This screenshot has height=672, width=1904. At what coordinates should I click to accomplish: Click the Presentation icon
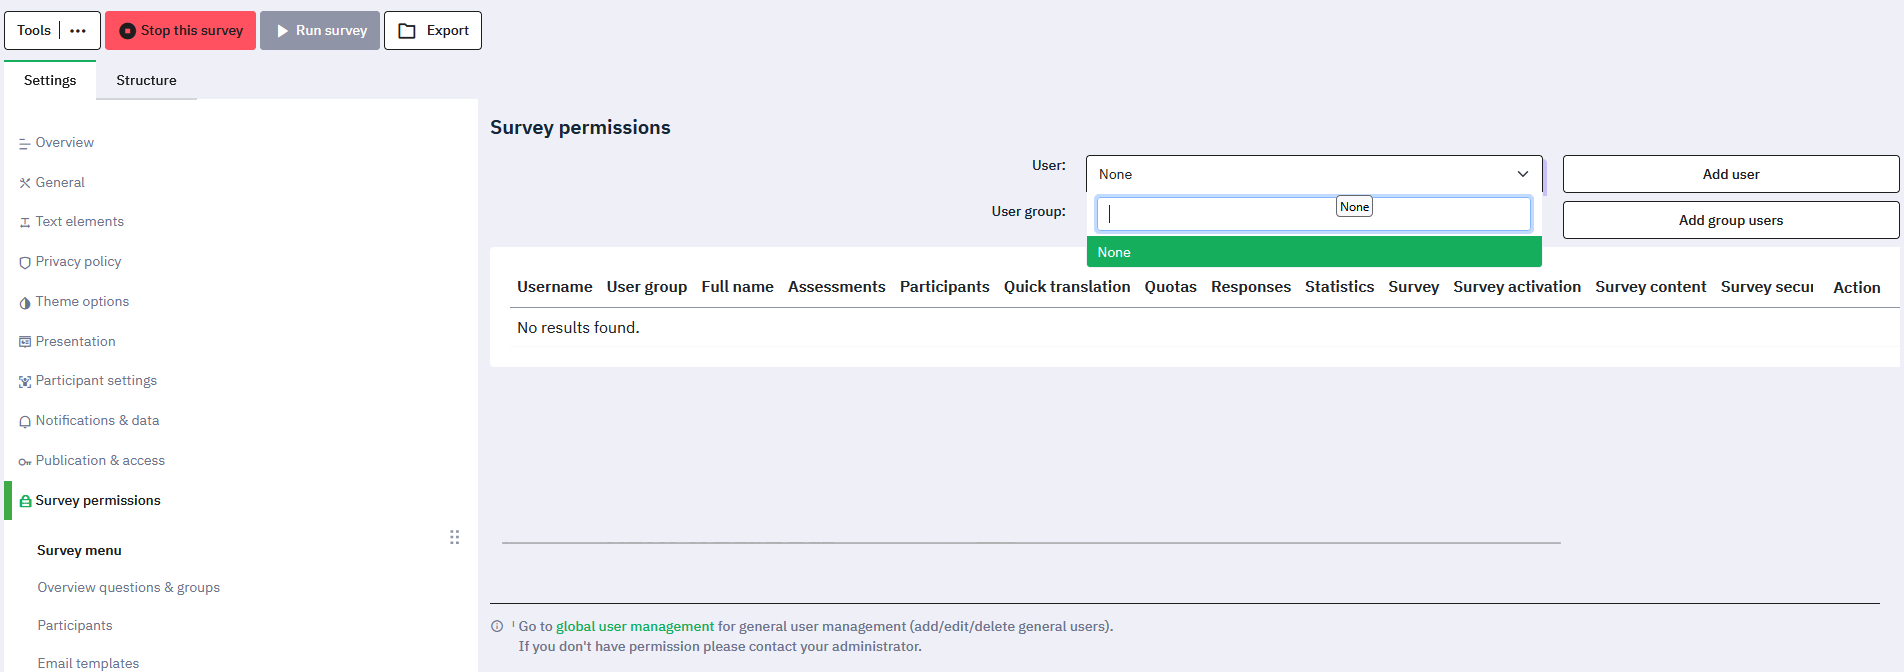[x=25, y=342]
